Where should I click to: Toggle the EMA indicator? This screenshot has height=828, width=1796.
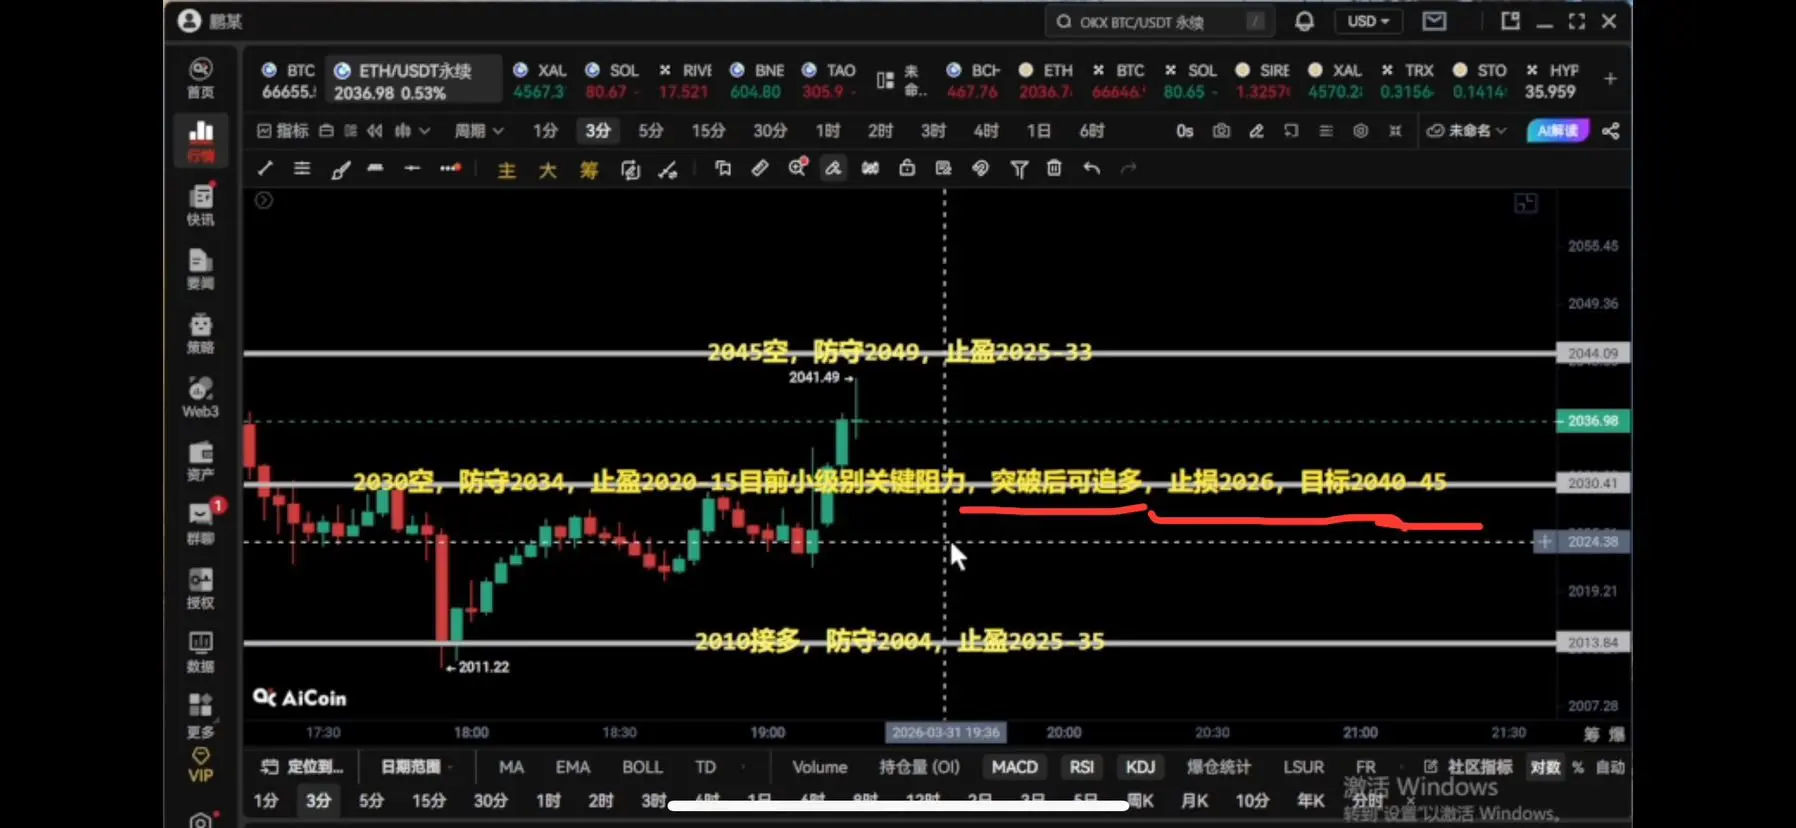click(x=572, y=767)
